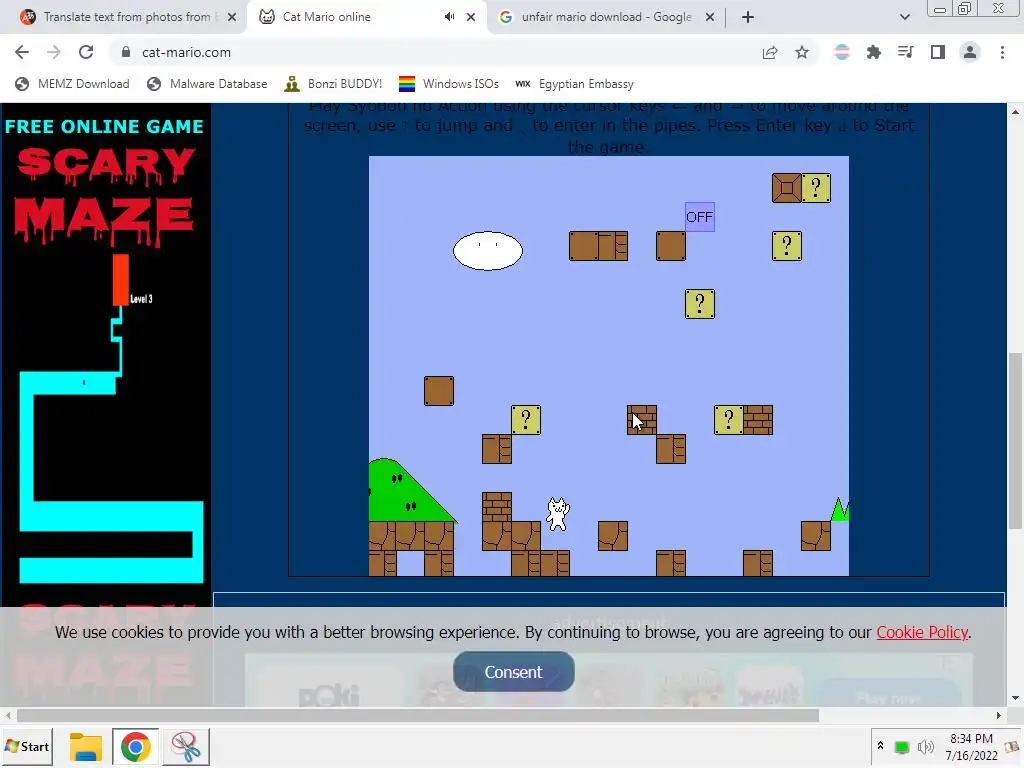The height and width of the screenshot is (768, 1024).
Task: Click the OFF switch block in game
Action: click(x=699, y=217)
